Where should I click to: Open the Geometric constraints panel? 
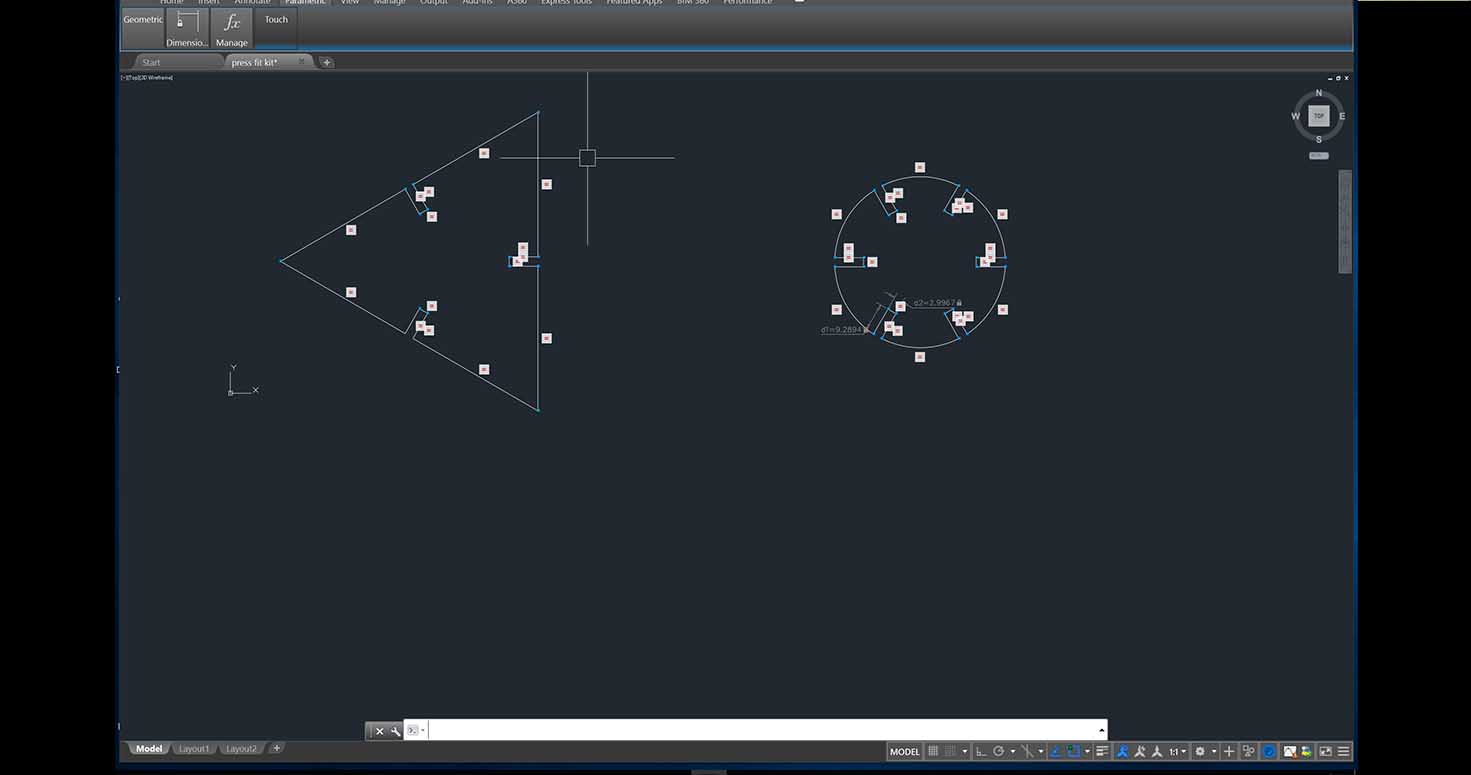click(x=142, y=28)
